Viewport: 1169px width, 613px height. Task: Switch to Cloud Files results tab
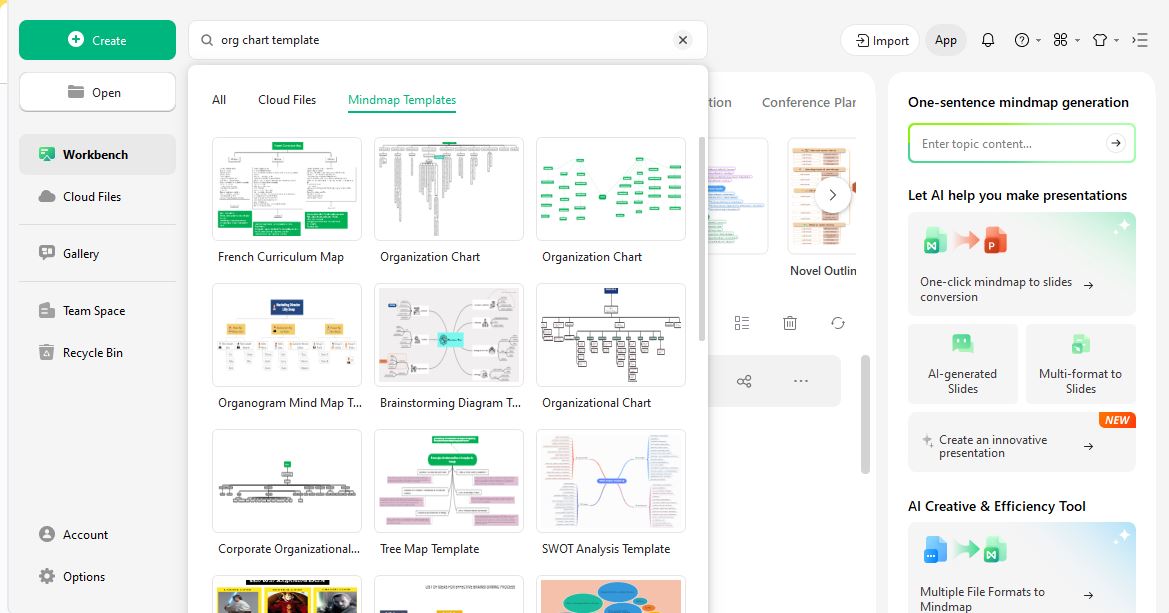tap(287, 100)
